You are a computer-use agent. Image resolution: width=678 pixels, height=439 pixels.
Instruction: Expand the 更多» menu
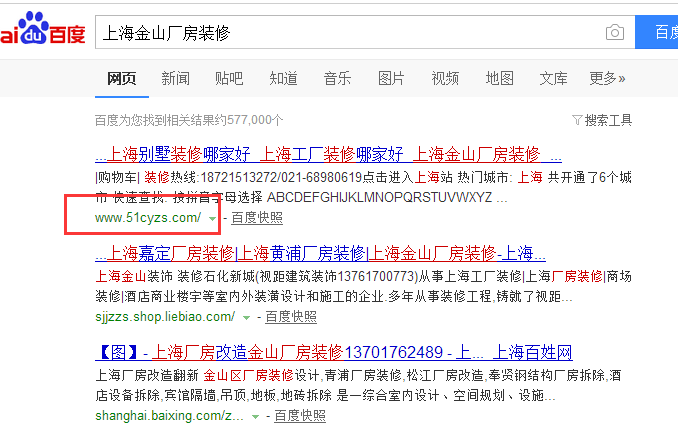tap(607, 79)
